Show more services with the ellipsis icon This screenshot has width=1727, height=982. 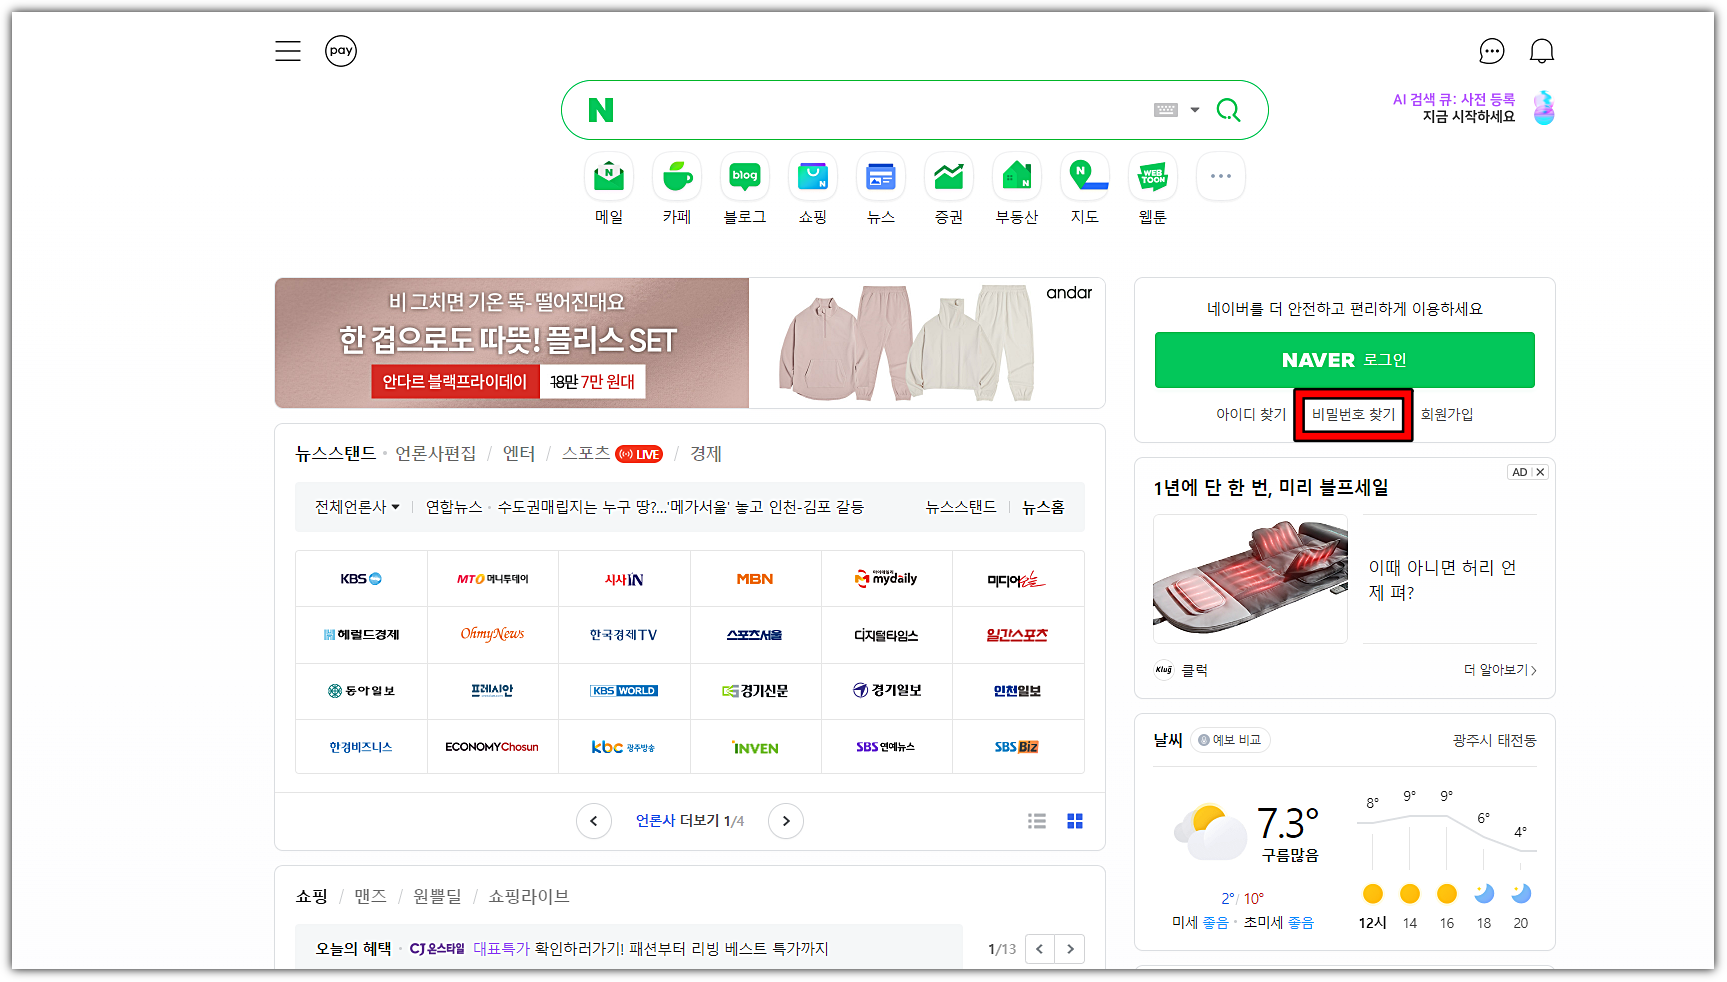tap(1221, 176)
